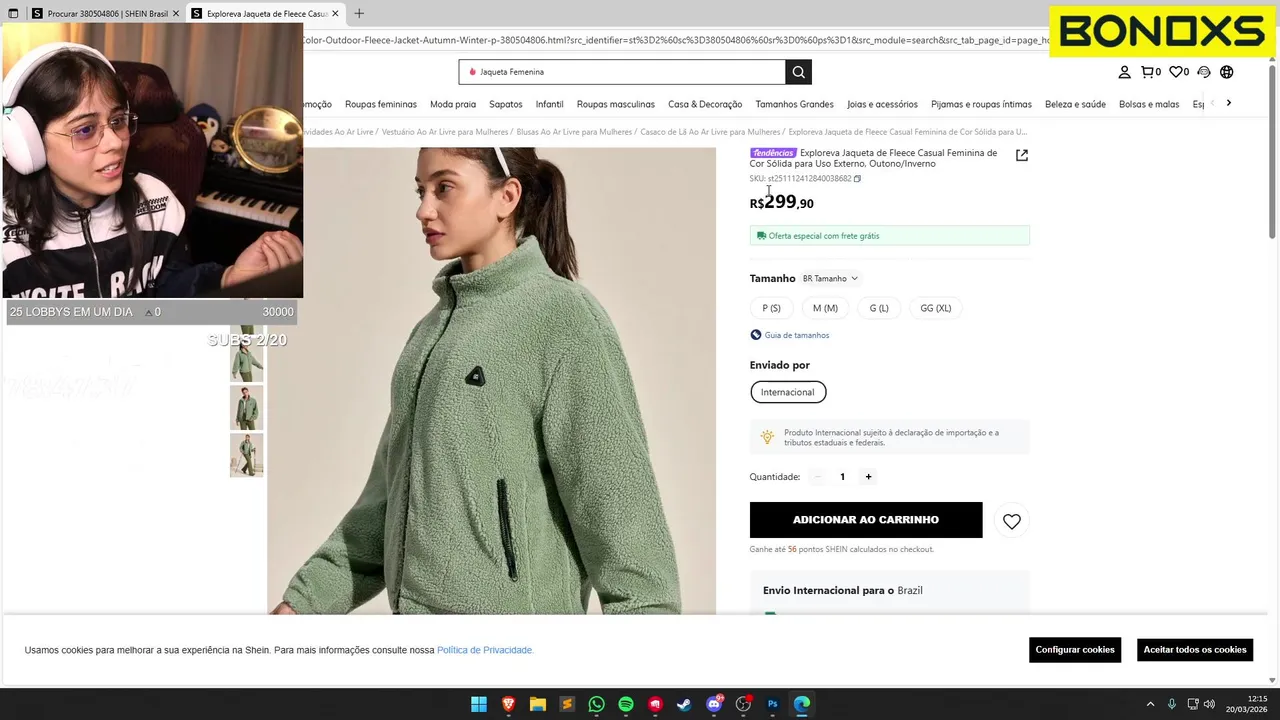Open the language globe icon

[x=1226, y=72]
